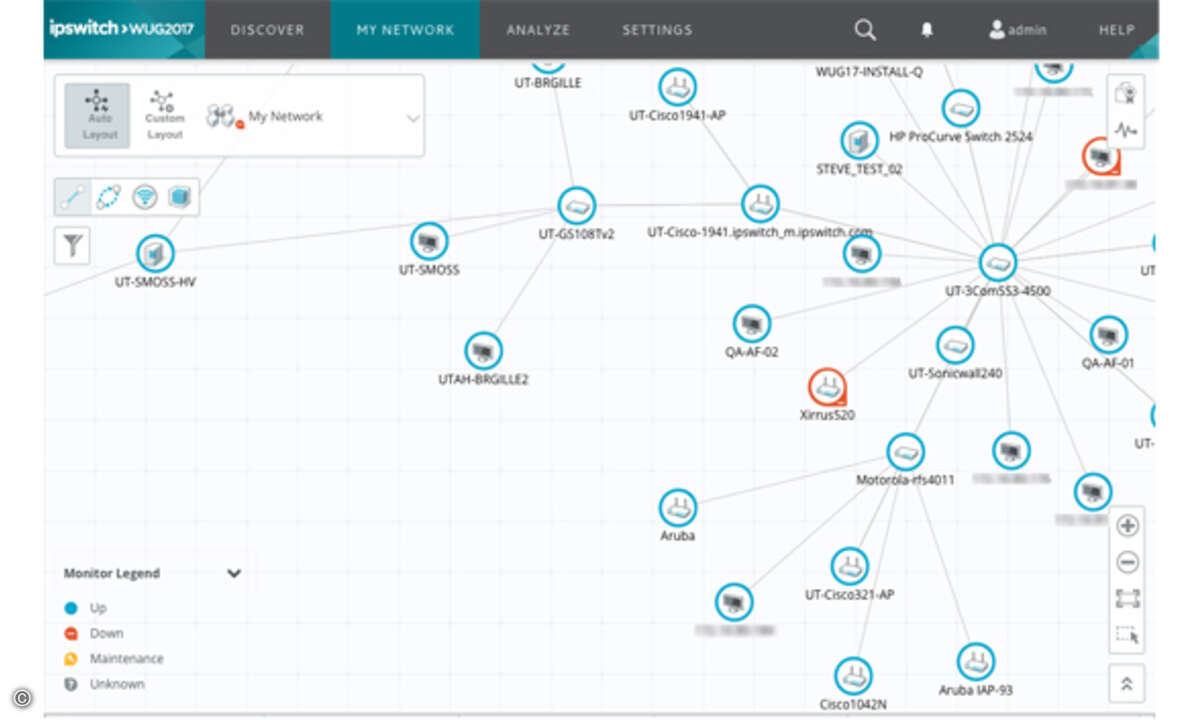This screenshot has width=1200, height=720.
Task: Open the HELP menu
Action: pos(1117,30)
